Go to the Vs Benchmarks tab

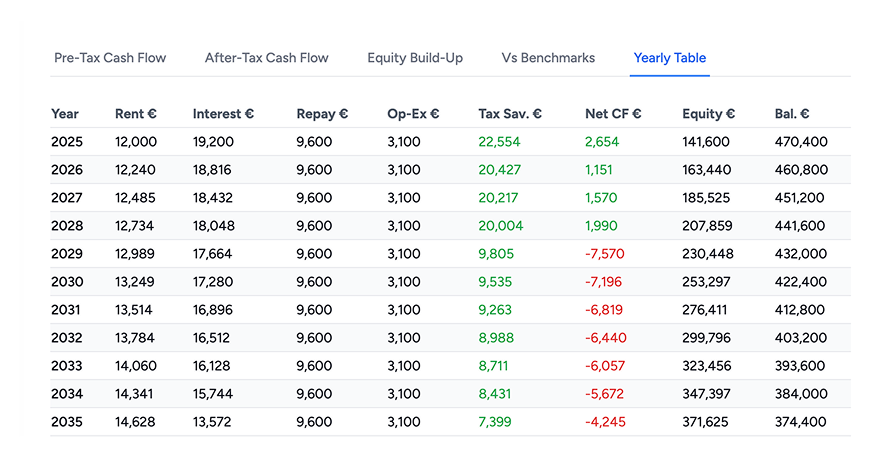548,58
